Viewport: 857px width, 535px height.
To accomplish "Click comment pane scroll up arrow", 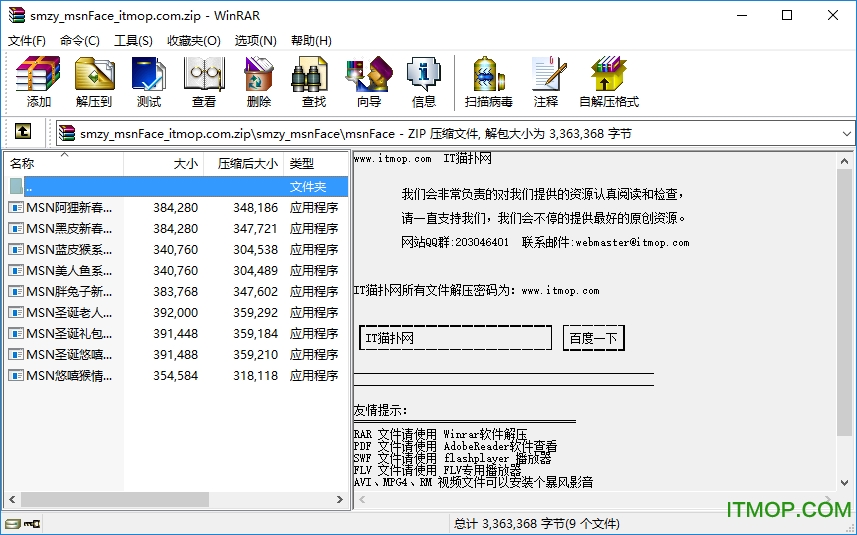I will point(844,161).
